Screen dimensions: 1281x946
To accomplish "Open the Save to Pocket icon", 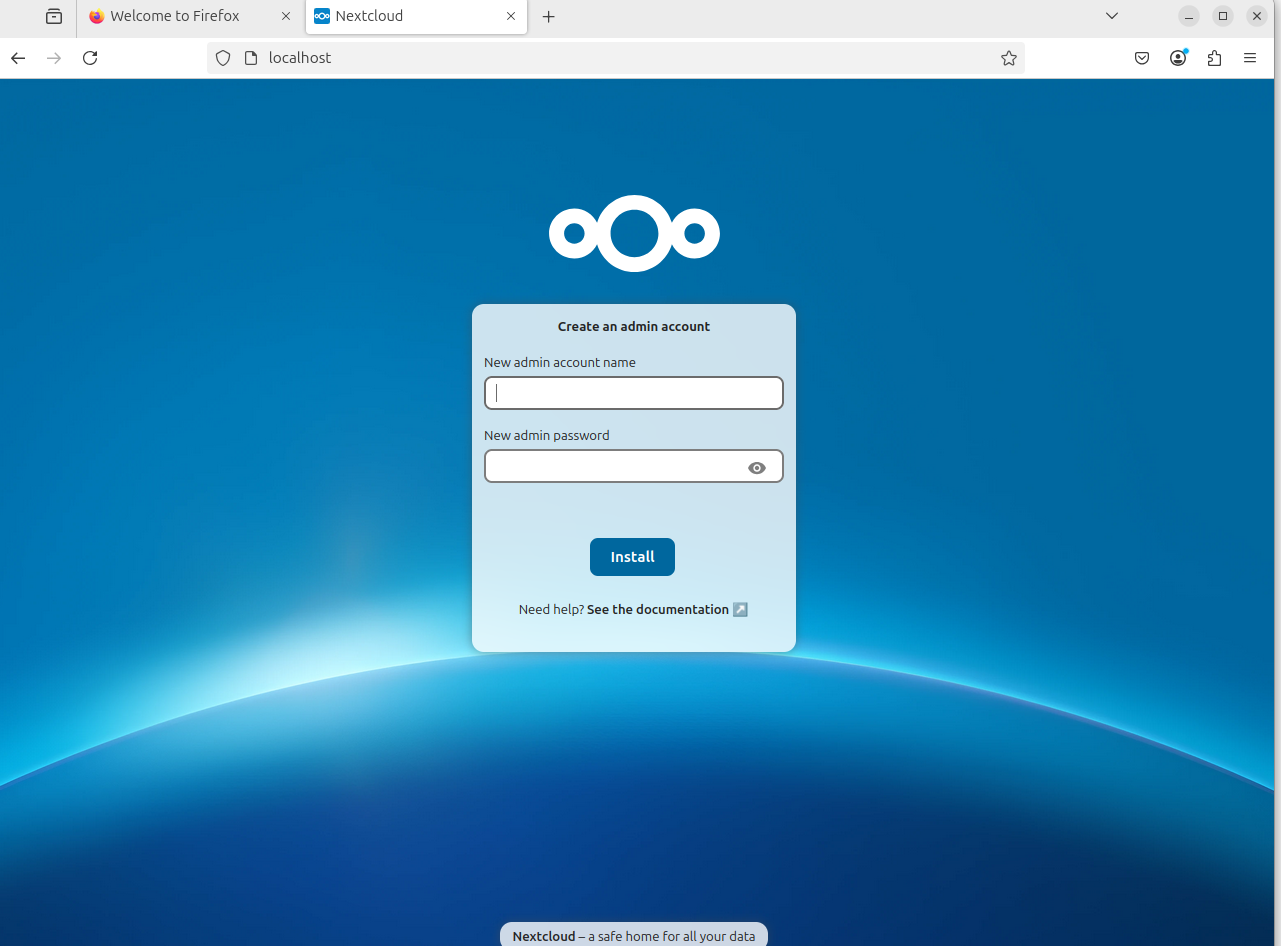I will point(1142,58).
